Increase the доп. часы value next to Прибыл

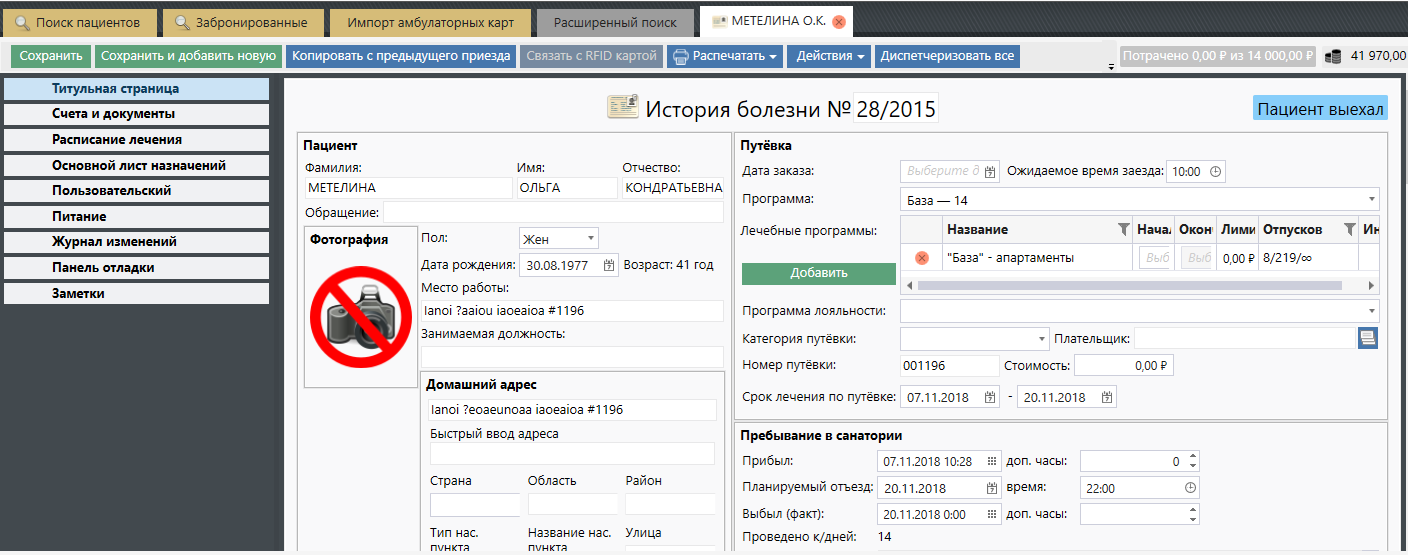click(1191, 457)
